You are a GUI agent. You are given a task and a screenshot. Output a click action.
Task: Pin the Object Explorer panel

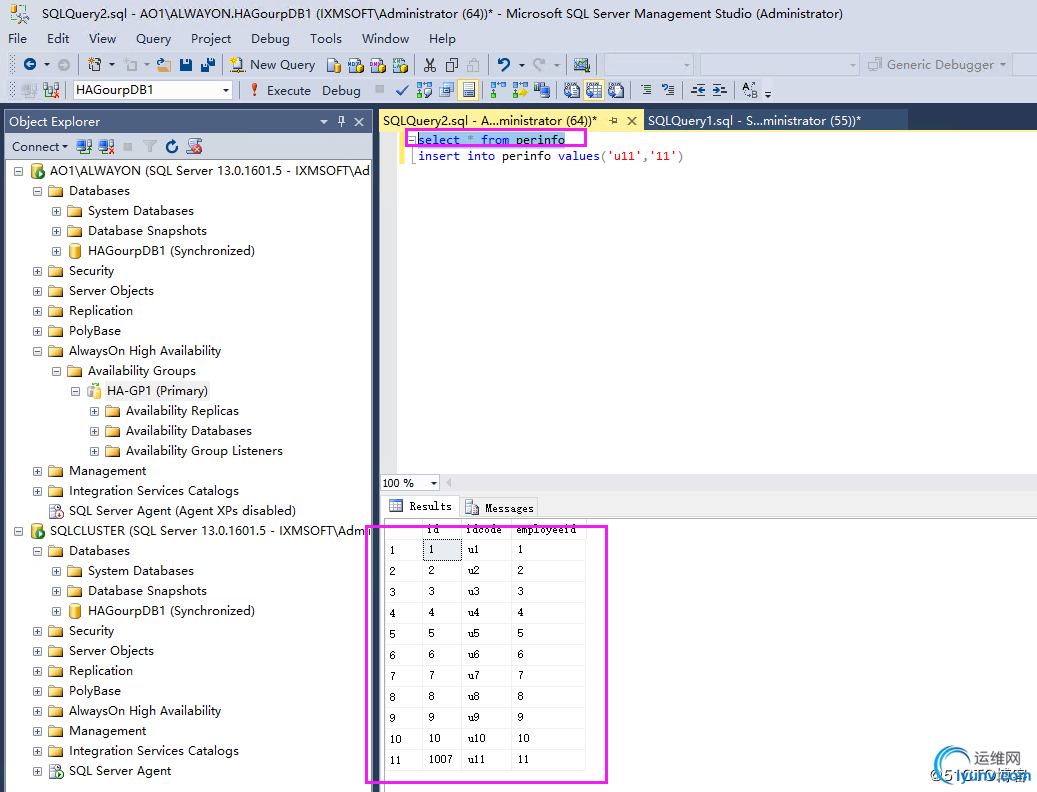[341, 121]
